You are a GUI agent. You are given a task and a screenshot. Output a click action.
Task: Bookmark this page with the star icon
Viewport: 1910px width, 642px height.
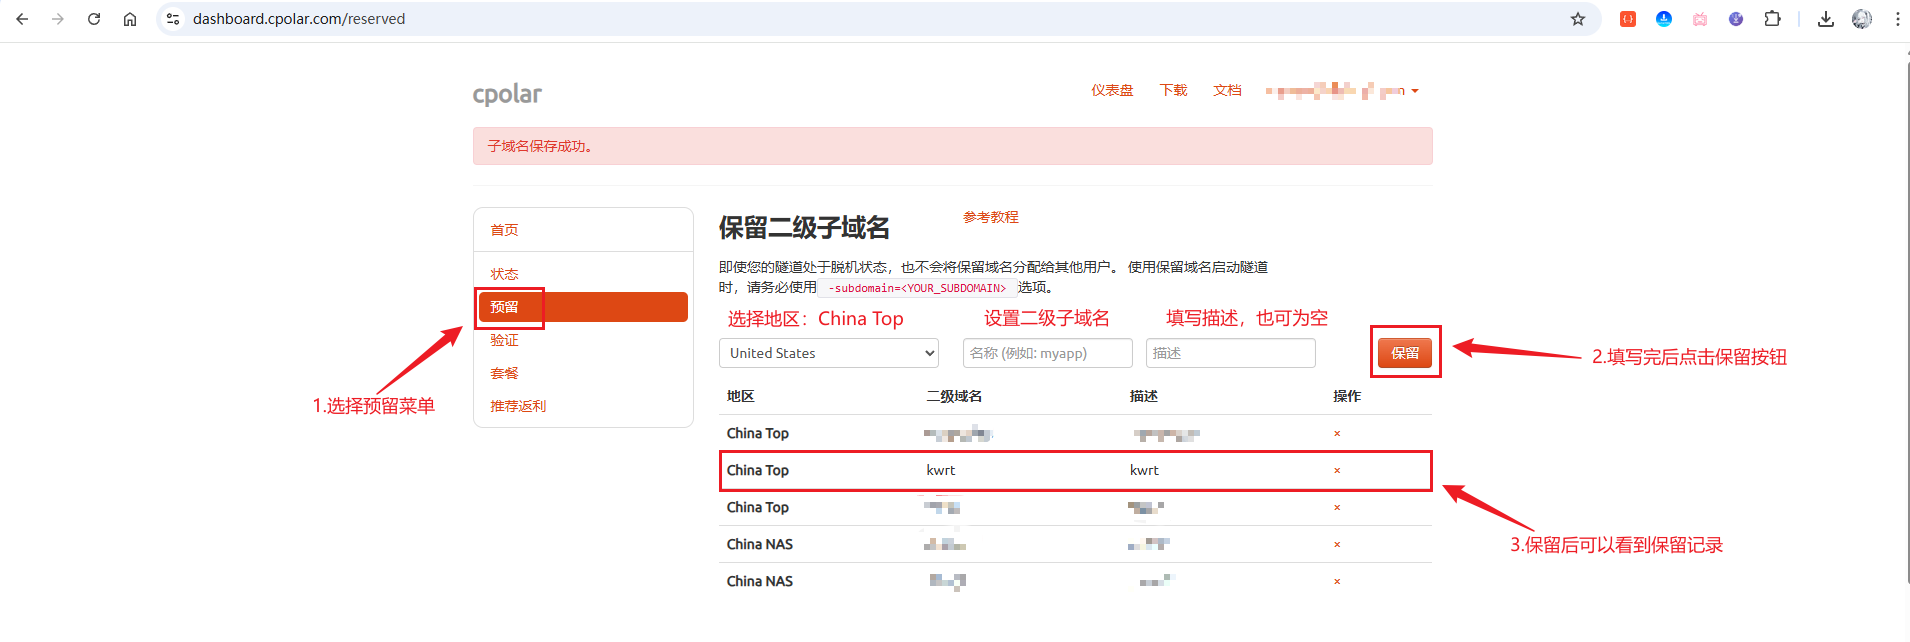click(1578, 19)
